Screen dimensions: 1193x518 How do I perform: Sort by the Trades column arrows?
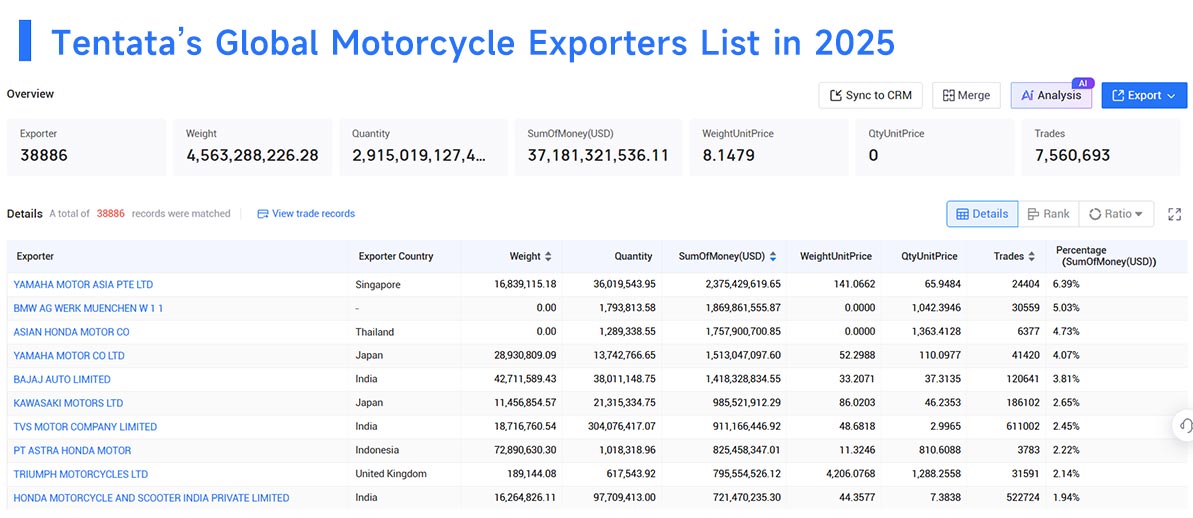(x=1032, y=256)
